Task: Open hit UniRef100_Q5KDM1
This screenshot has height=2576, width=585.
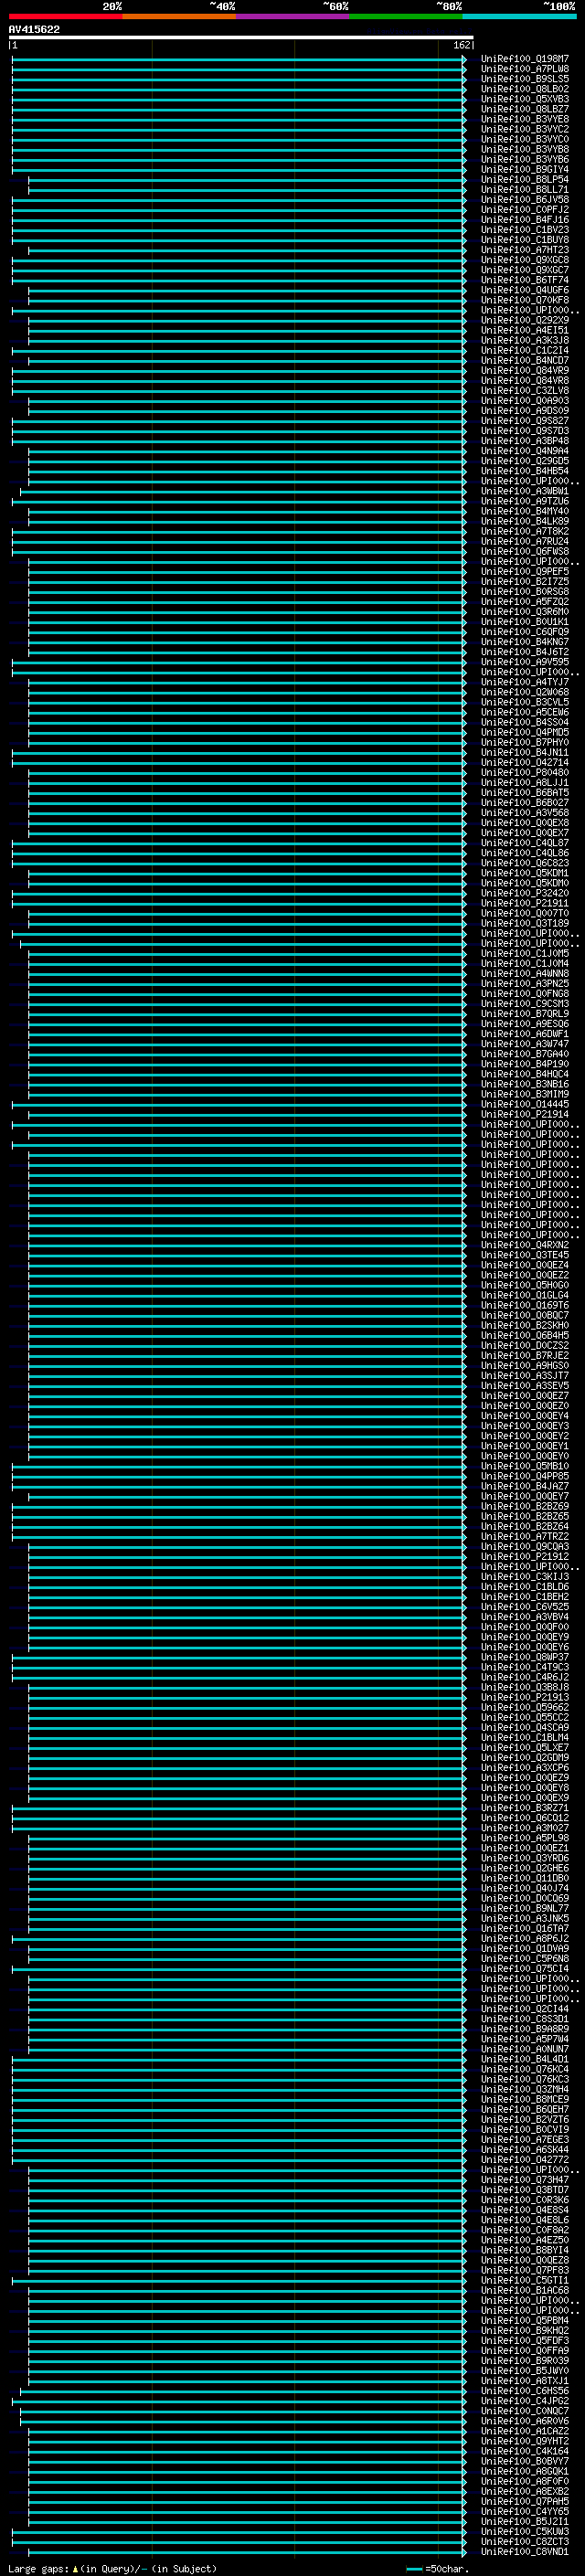Action: [524, 873]
